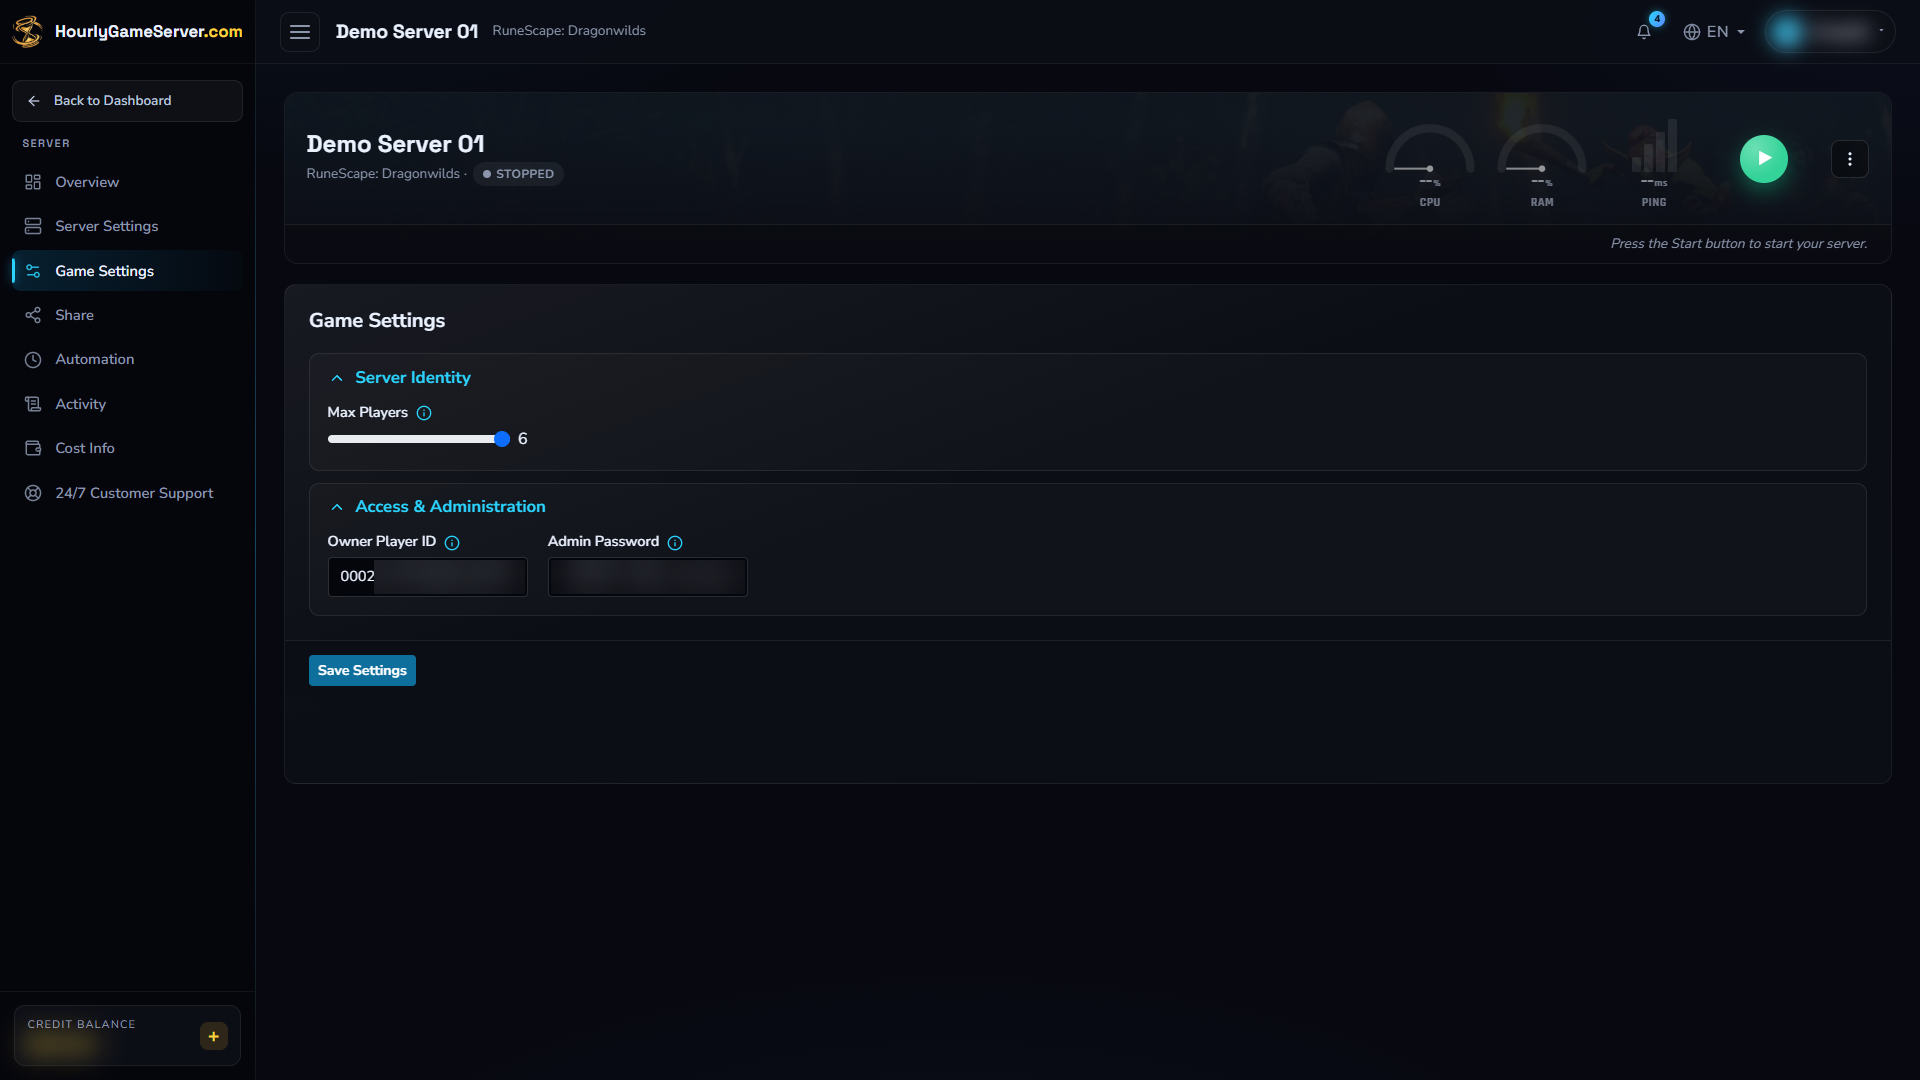The width and height of the screenshot is (1920, 1080).
Task: Click the globe language icon
Action: (x=1692, y=32)
